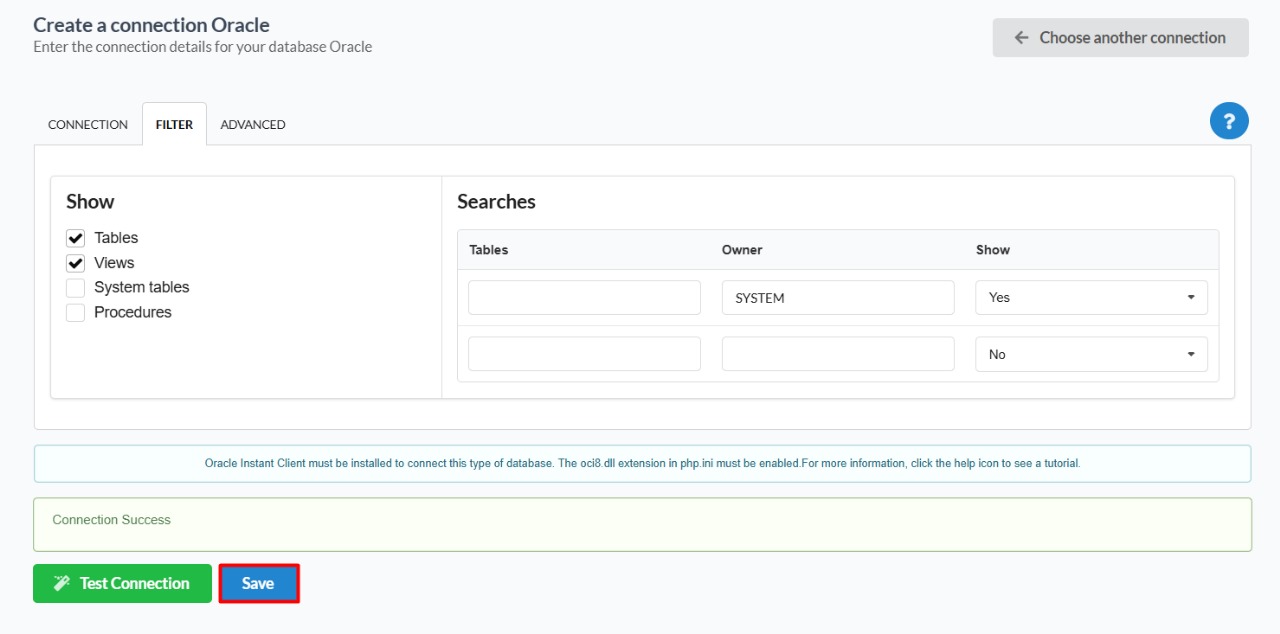Enable the Procedures checkbox
The height and width of the screenshot is (634, 1280).
point(76,313)
